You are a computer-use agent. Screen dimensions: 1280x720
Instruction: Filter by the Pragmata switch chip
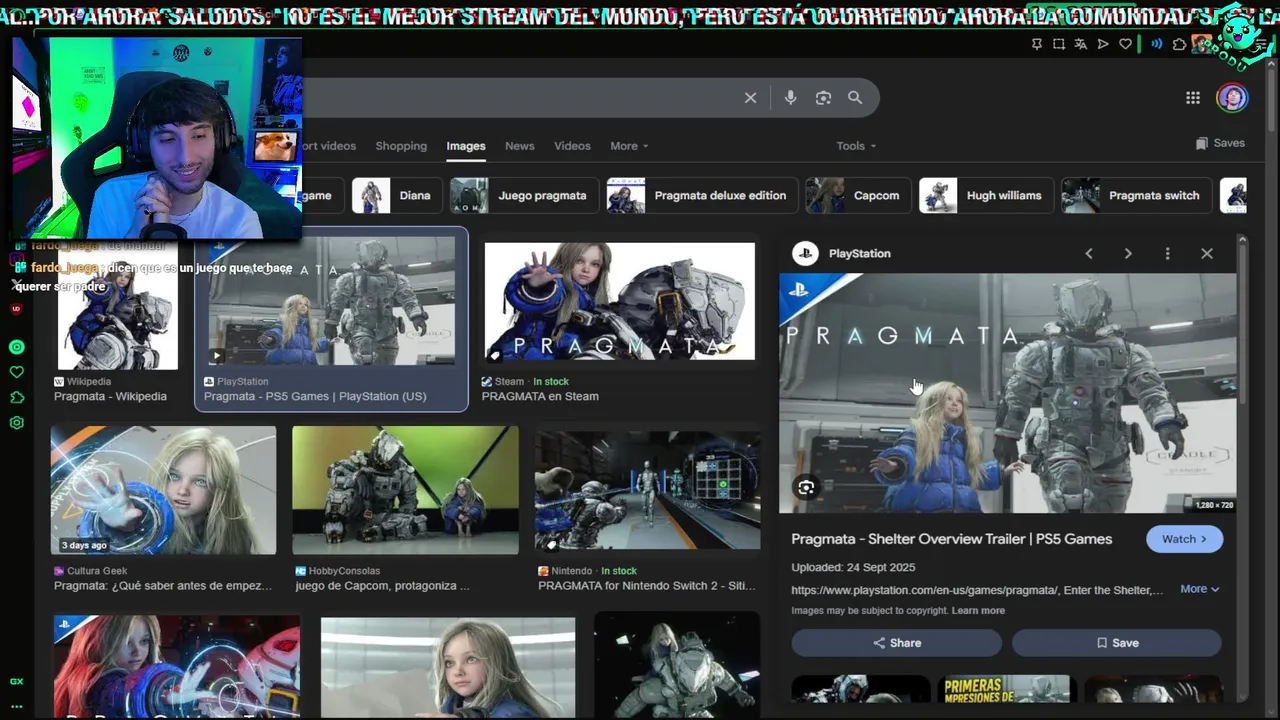pos(1136,195)
